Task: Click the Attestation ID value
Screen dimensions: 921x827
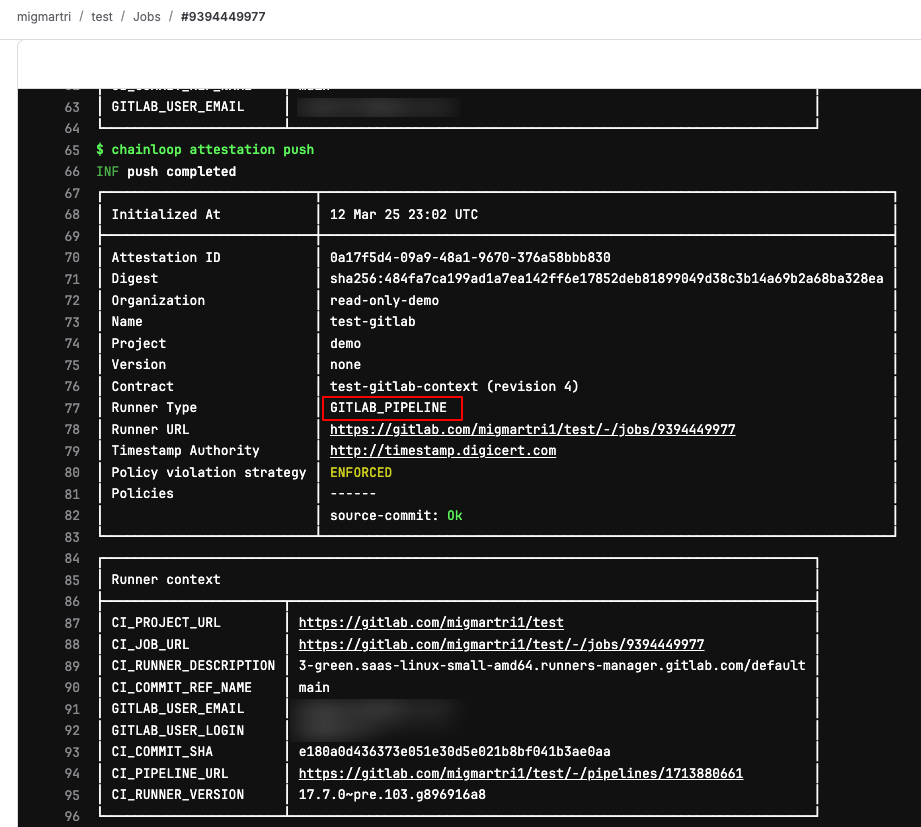Action: coord(470,258)
